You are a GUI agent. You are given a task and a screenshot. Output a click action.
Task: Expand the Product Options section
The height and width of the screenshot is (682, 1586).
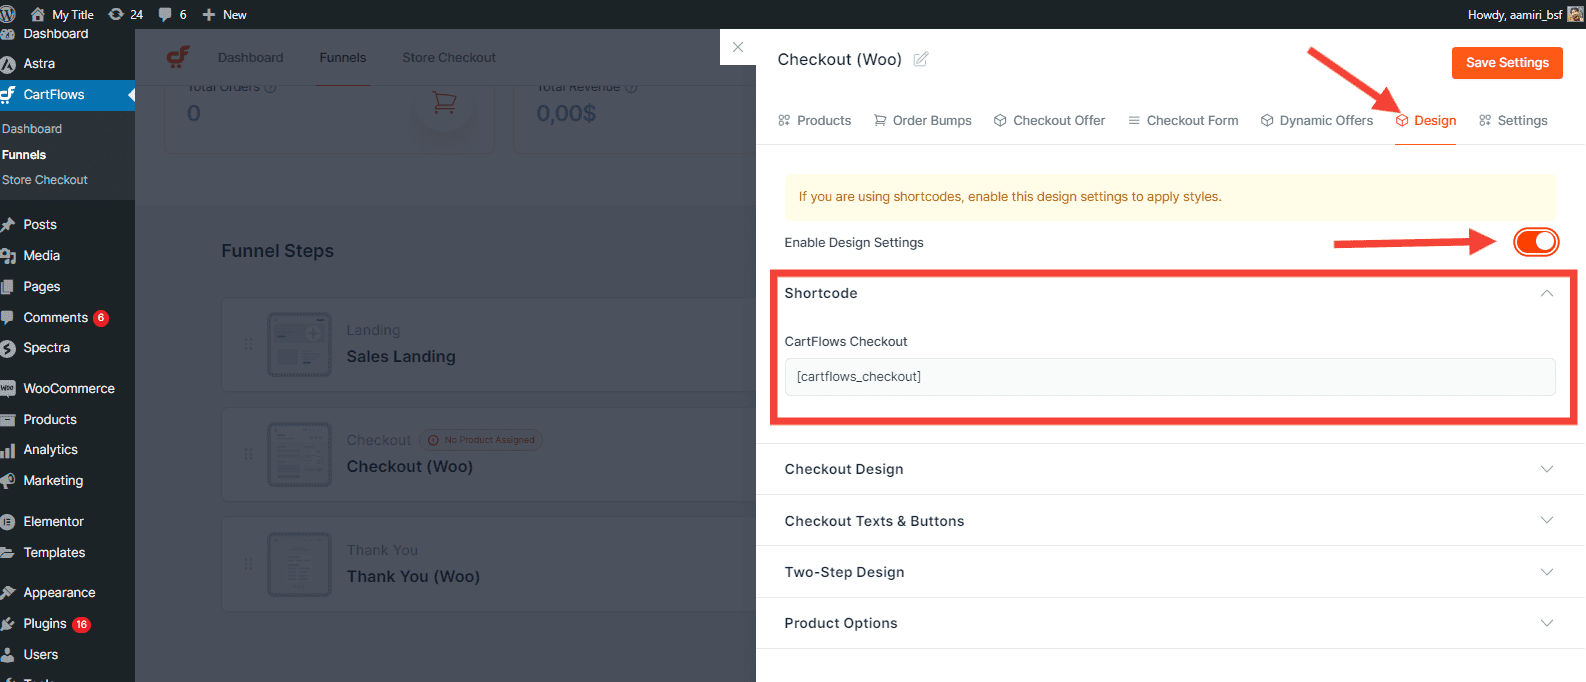point(1546,623)
